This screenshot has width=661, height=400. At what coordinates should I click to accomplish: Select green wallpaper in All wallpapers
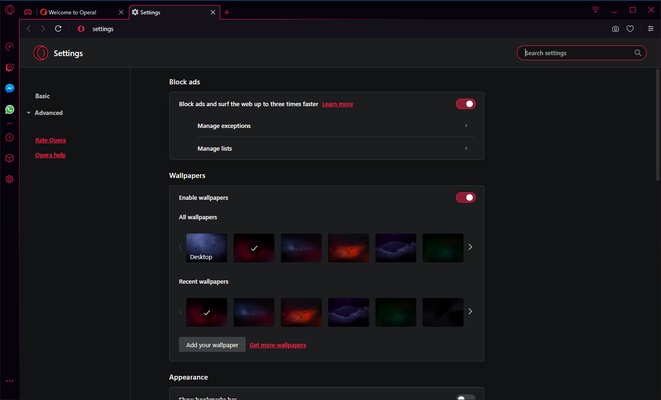[x=443, y=248]
